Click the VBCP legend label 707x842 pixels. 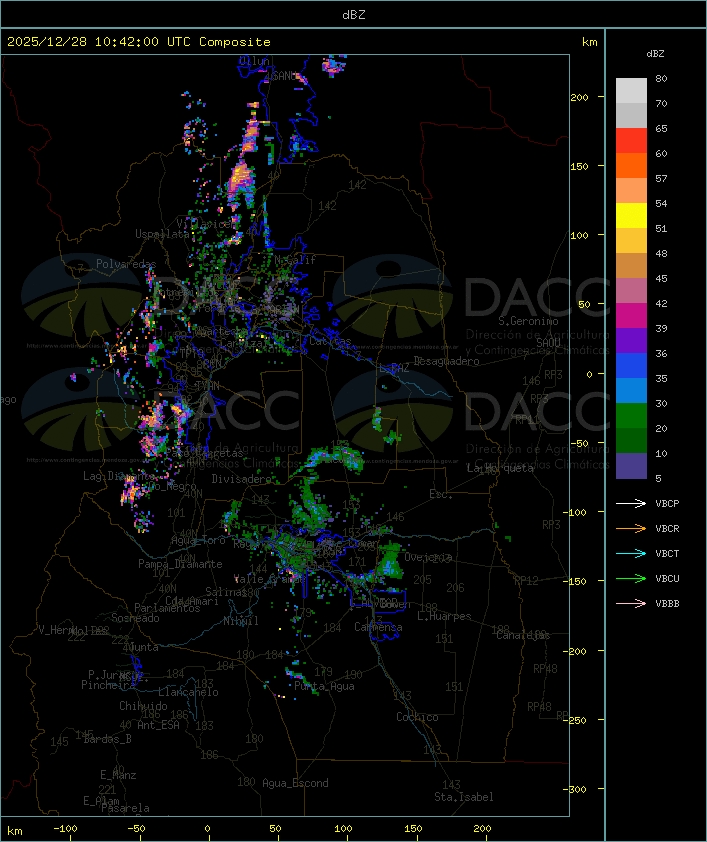pos(667,504)
